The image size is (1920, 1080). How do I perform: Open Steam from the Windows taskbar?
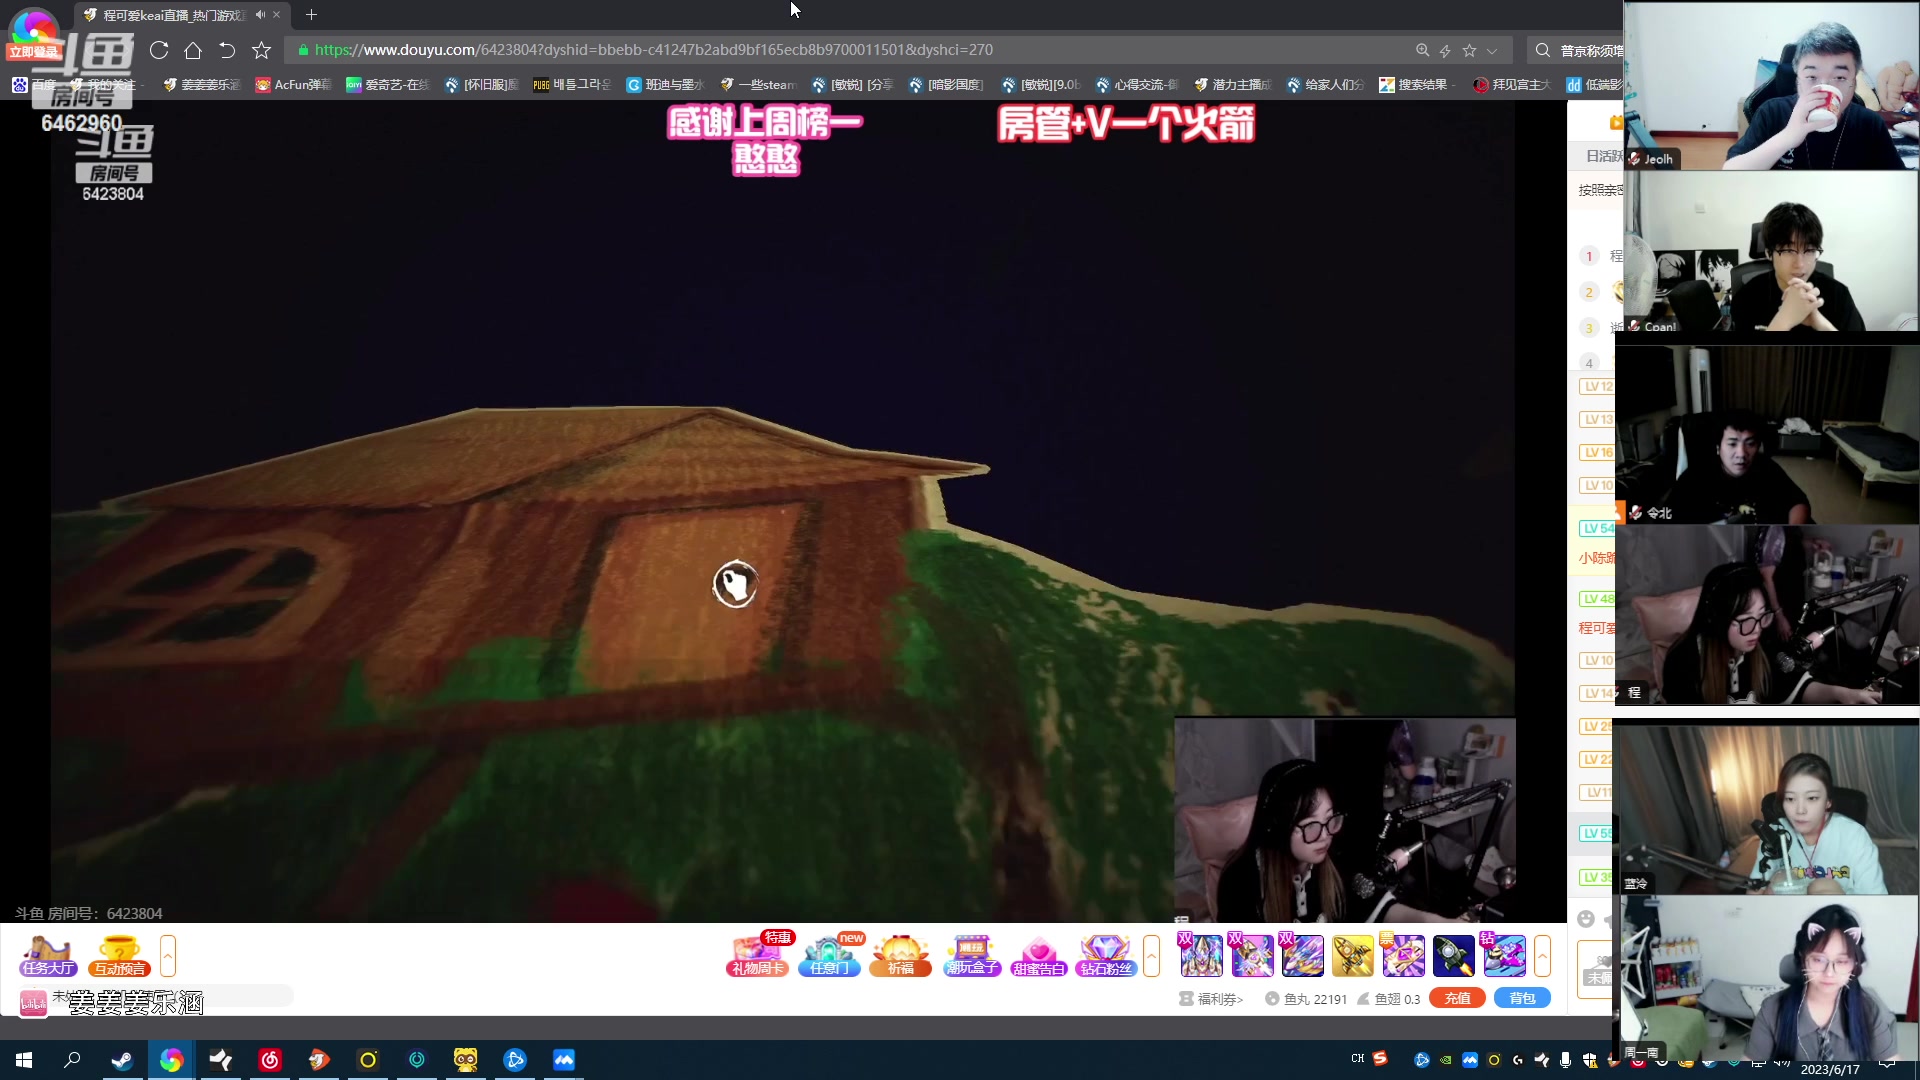coord(122,1060)
